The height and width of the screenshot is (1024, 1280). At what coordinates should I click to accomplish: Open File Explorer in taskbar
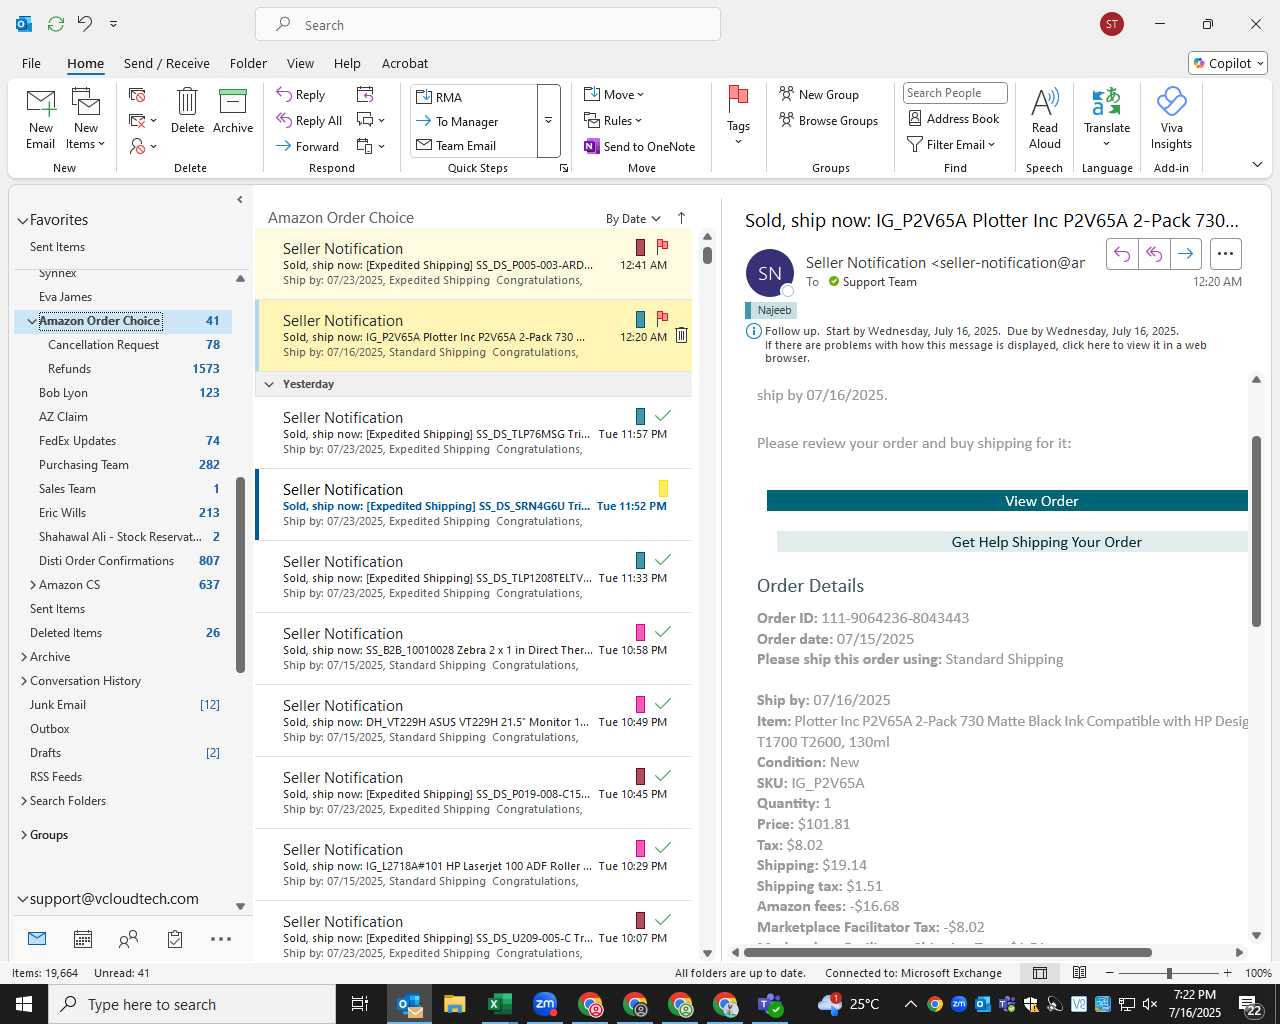455,1004
